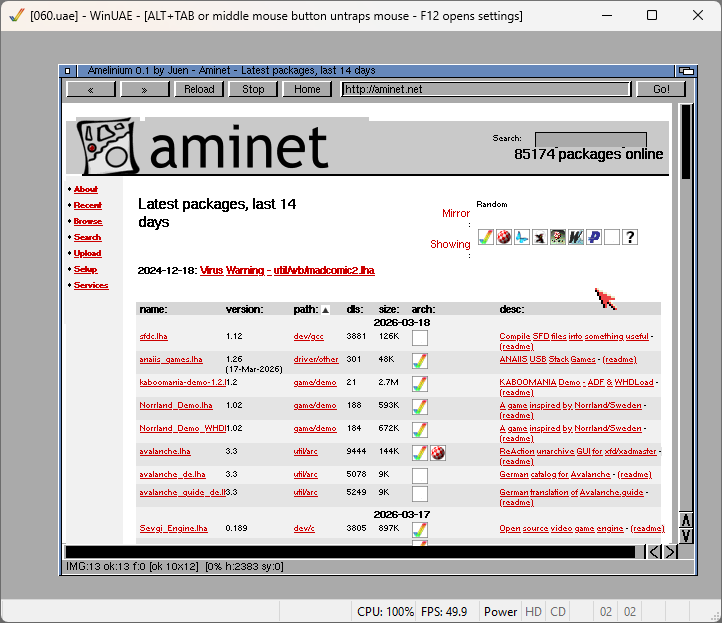Click the horizontal scrollbar thumb
The height and width of the screenshot is (623, 722).
[x=350, y=552]
